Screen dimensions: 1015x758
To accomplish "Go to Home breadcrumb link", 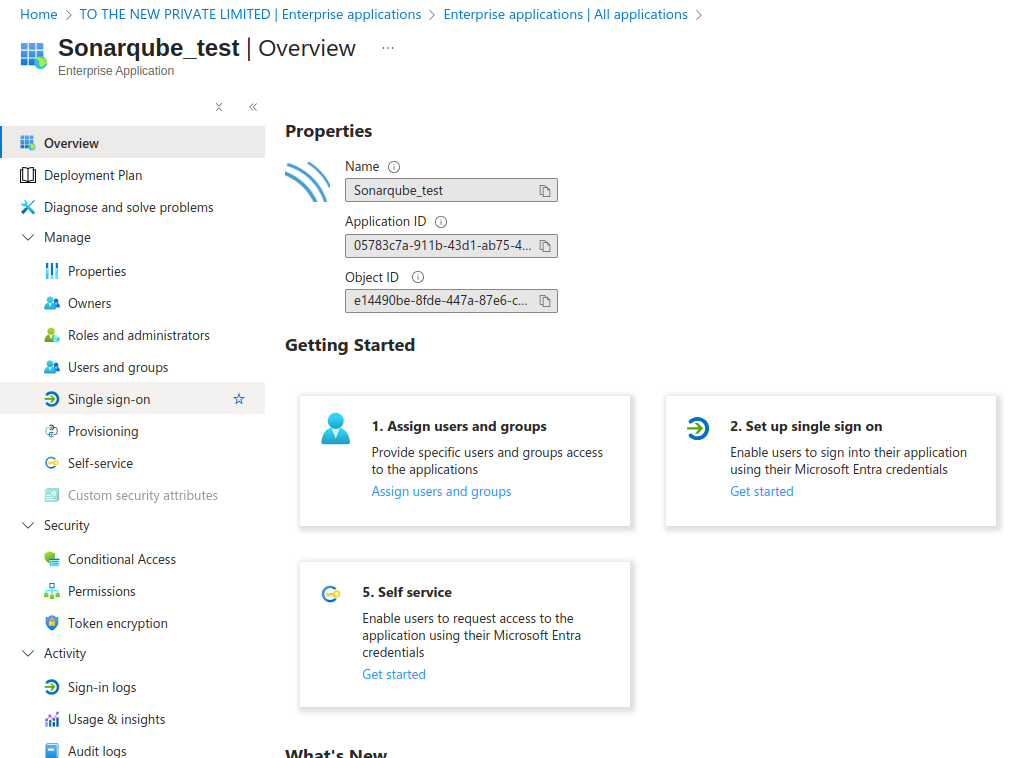I will point(39,14).
